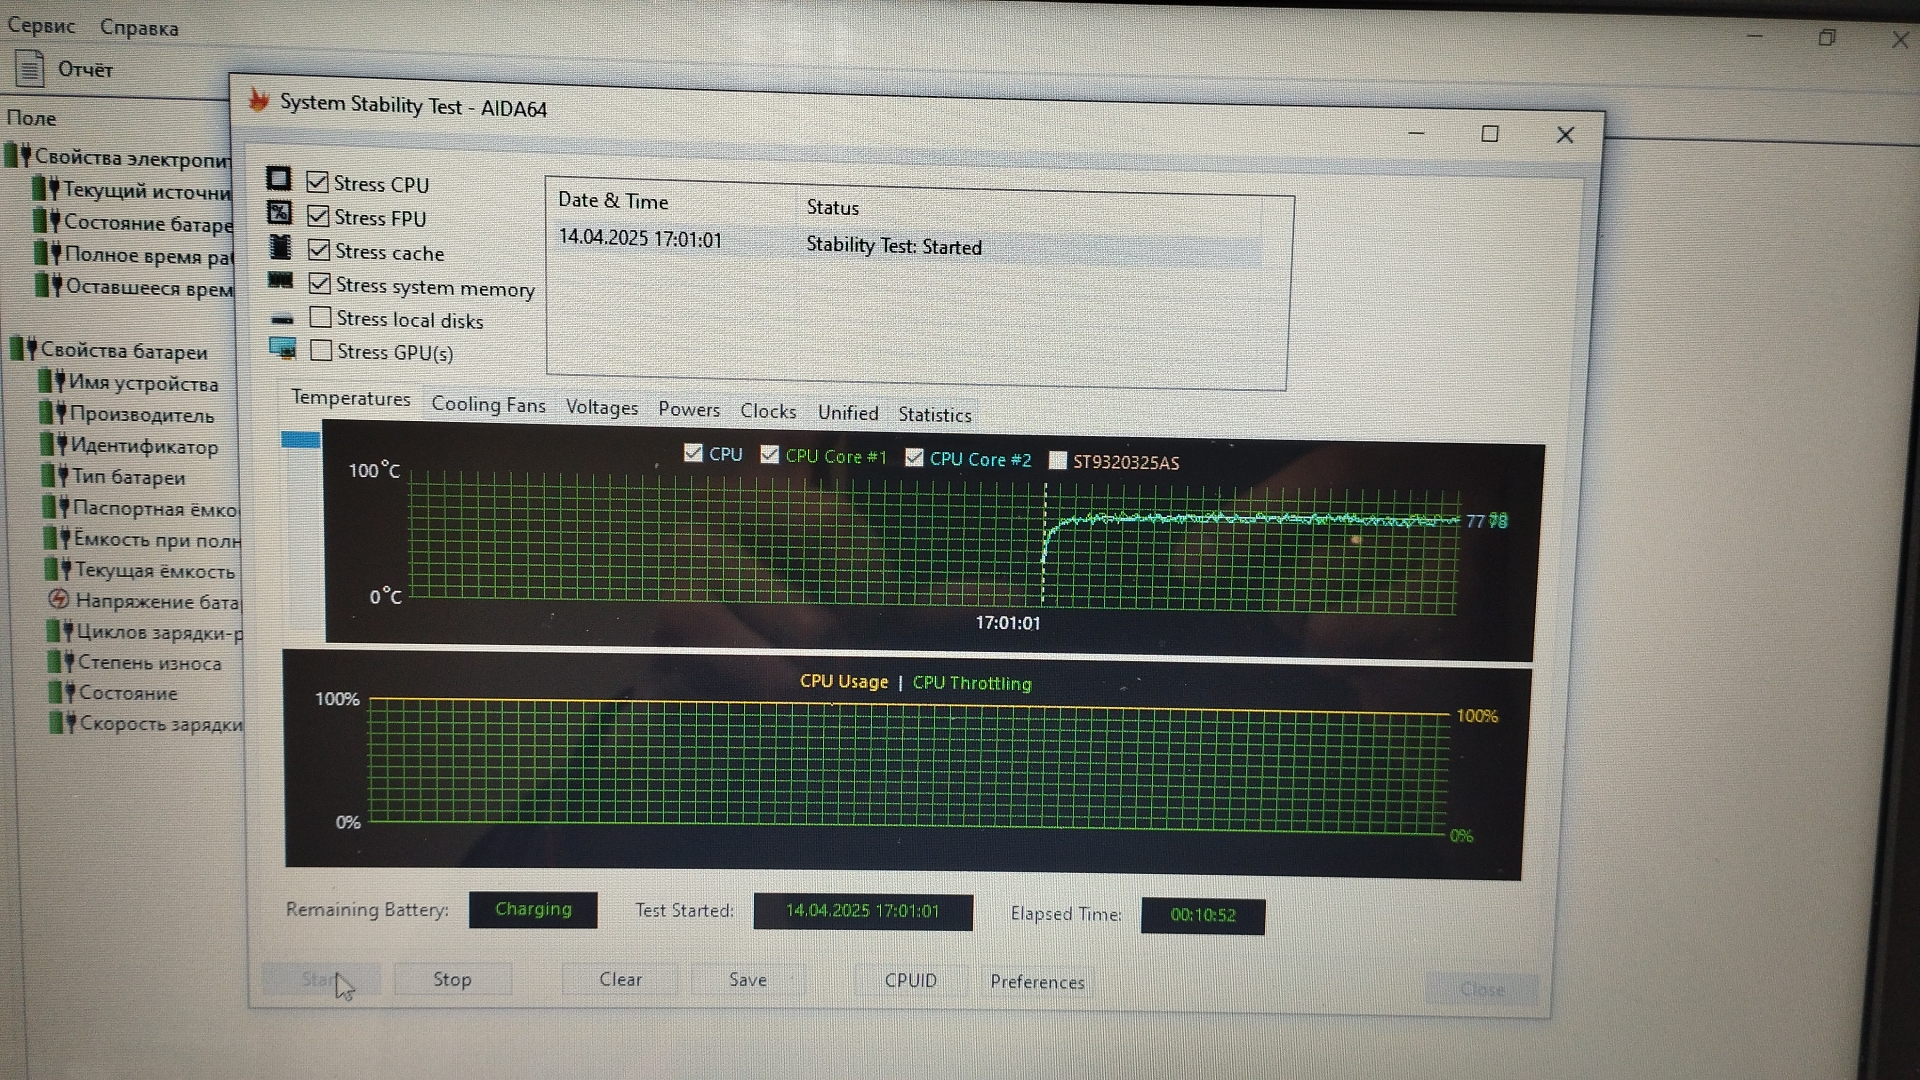
Task: Toggle the CPU Core #1 graph checkbox
Action: [769, 455]
